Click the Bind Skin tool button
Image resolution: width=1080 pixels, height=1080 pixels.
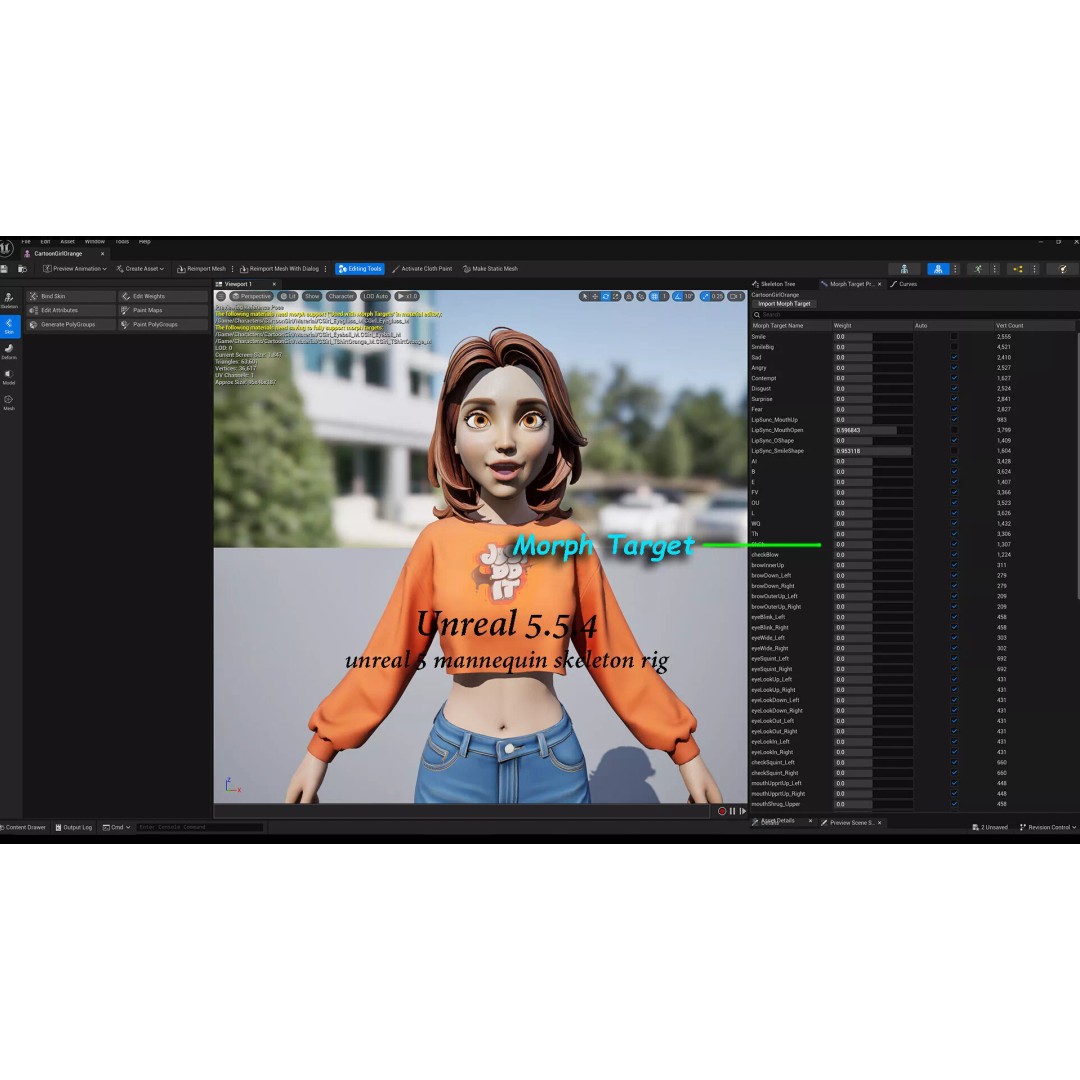(x=71, y=296)
